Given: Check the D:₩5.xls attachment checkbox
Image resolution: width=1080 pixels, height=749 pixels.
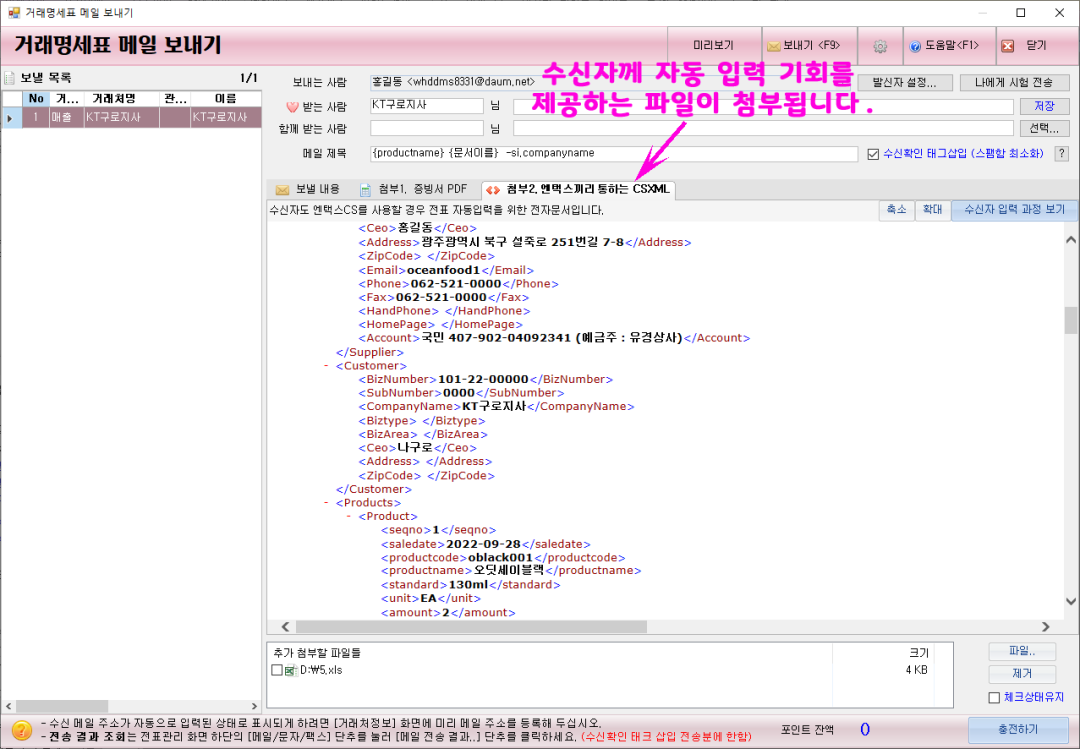Looking at the screenshot, I should pyautogui.click(x=277, y=670).
